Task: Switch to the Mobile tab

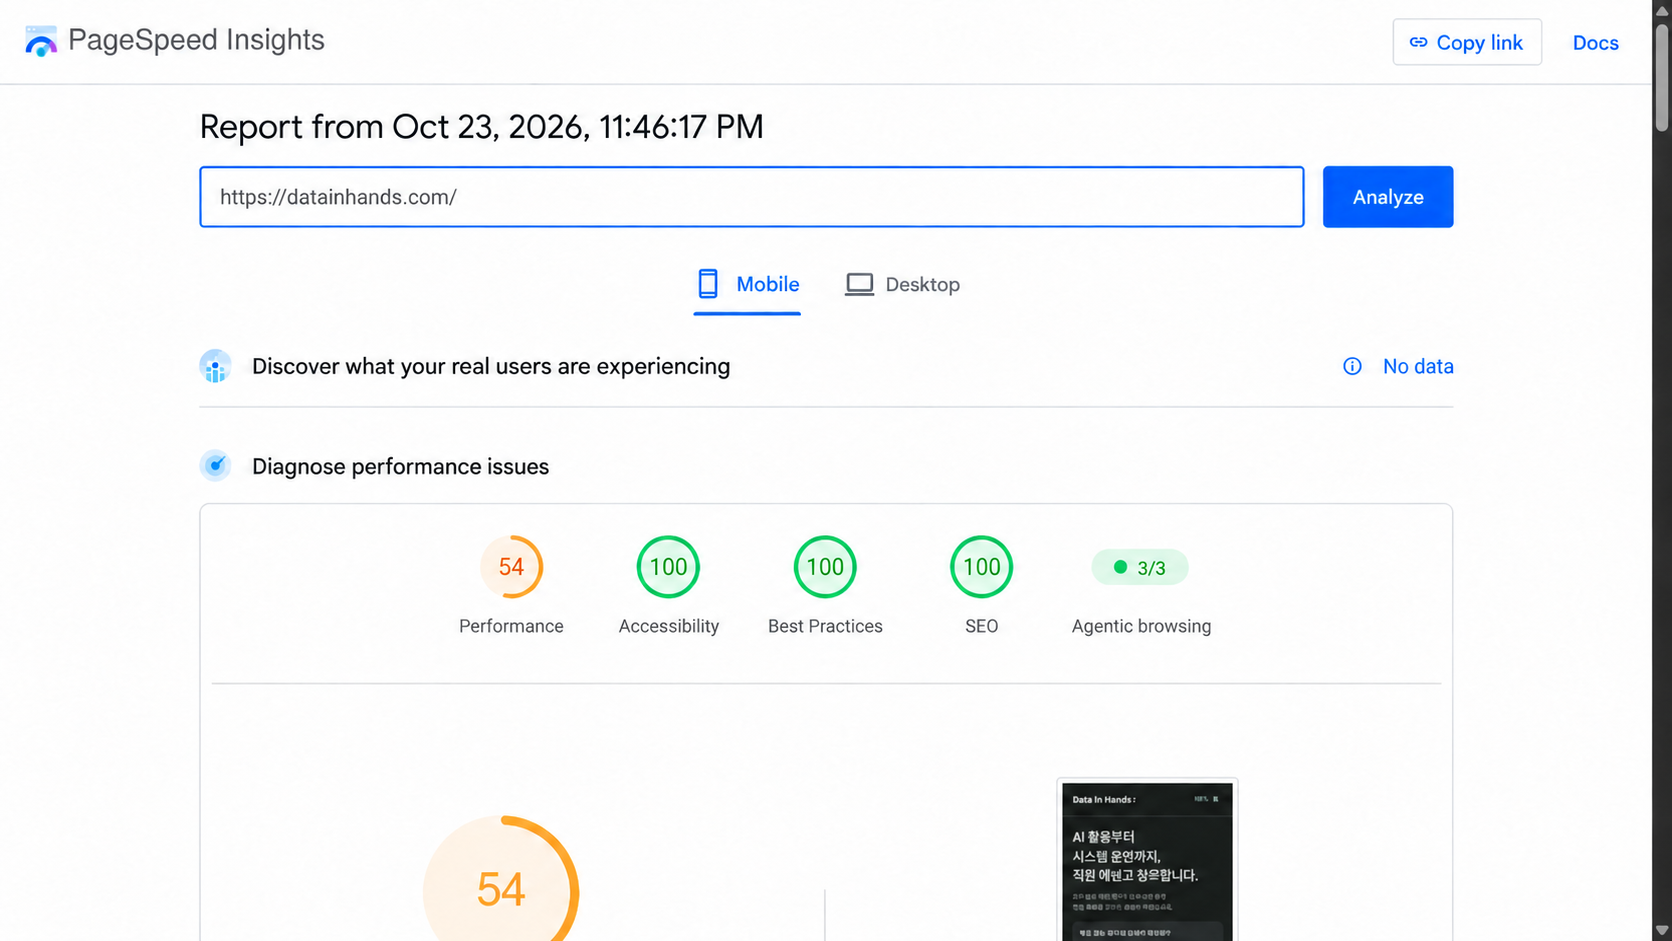Action: (x=747, y=285)
